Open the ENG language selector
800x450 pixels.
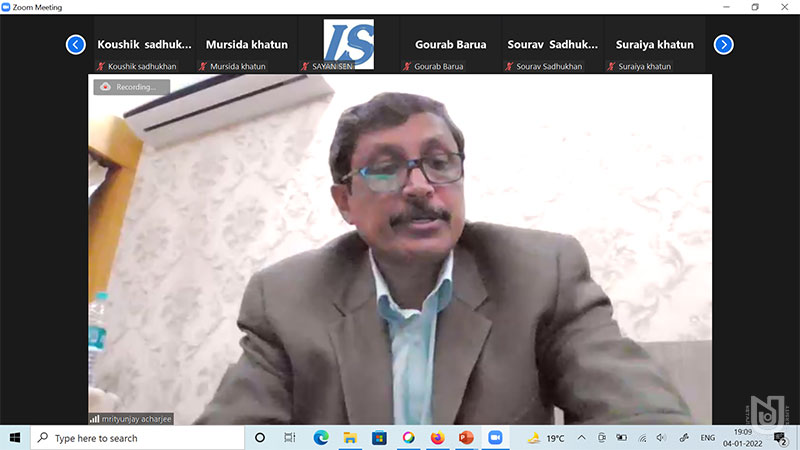click(707, 438)
